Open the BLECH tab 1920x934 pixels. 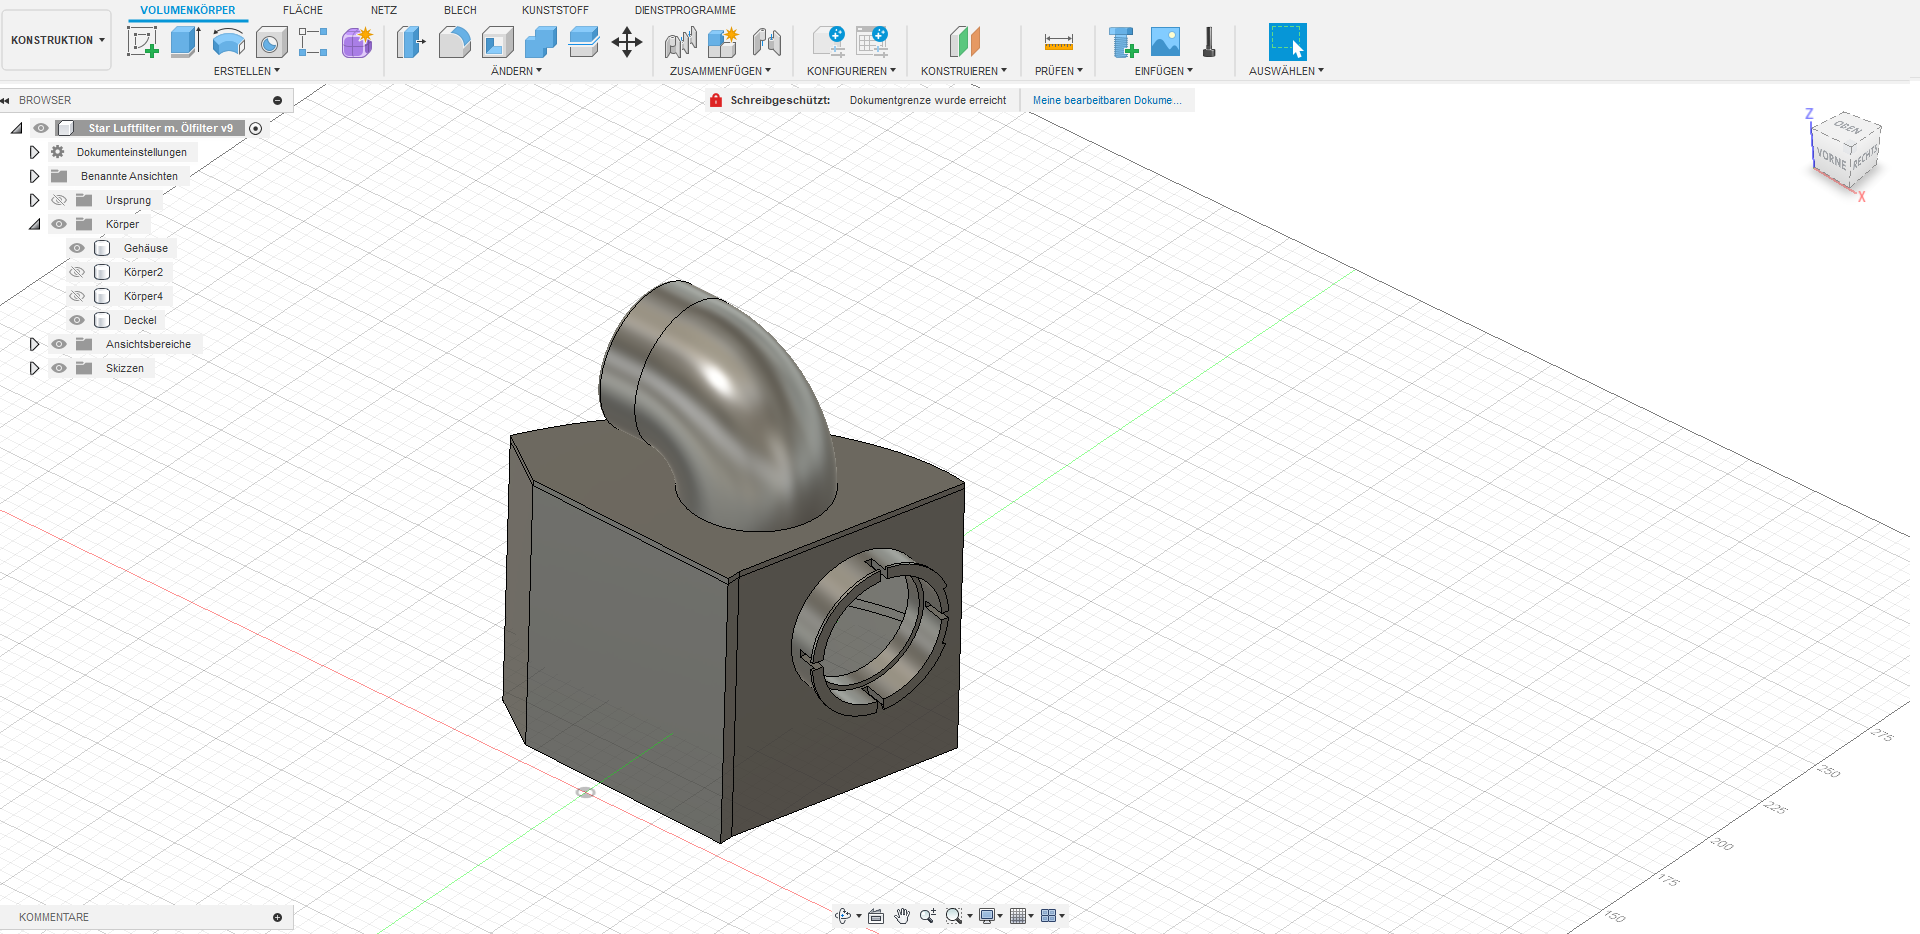pos(460,10)
